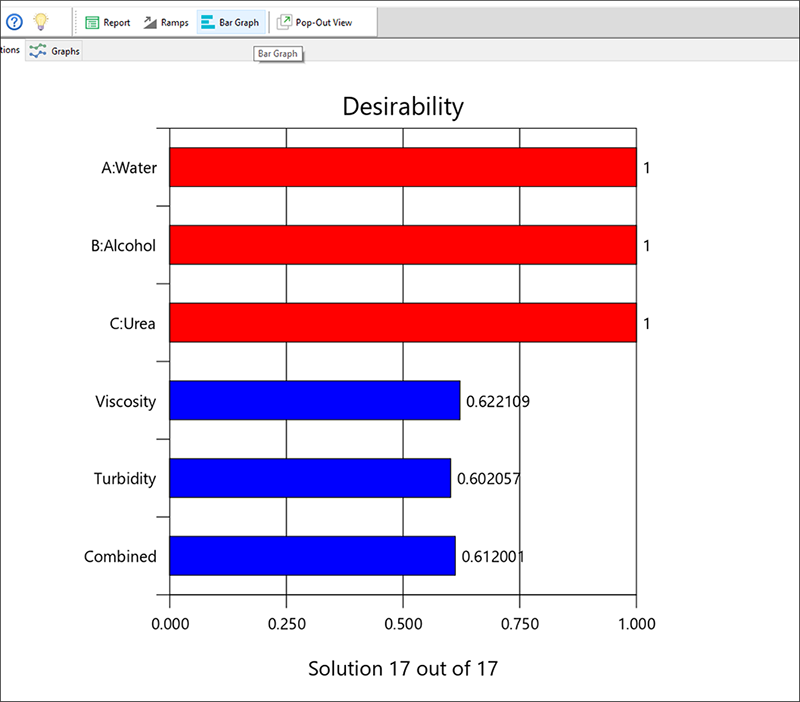Select the Bar Graph view button
This screenshot has width=800, height=702.
click(x=231, y=22)
